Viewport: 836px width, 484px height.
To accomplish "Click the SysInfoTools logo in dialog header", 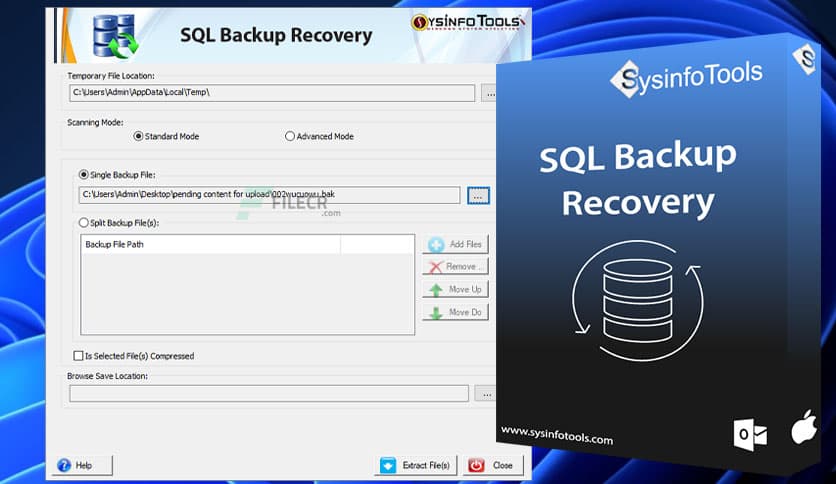I will [468, 22].
